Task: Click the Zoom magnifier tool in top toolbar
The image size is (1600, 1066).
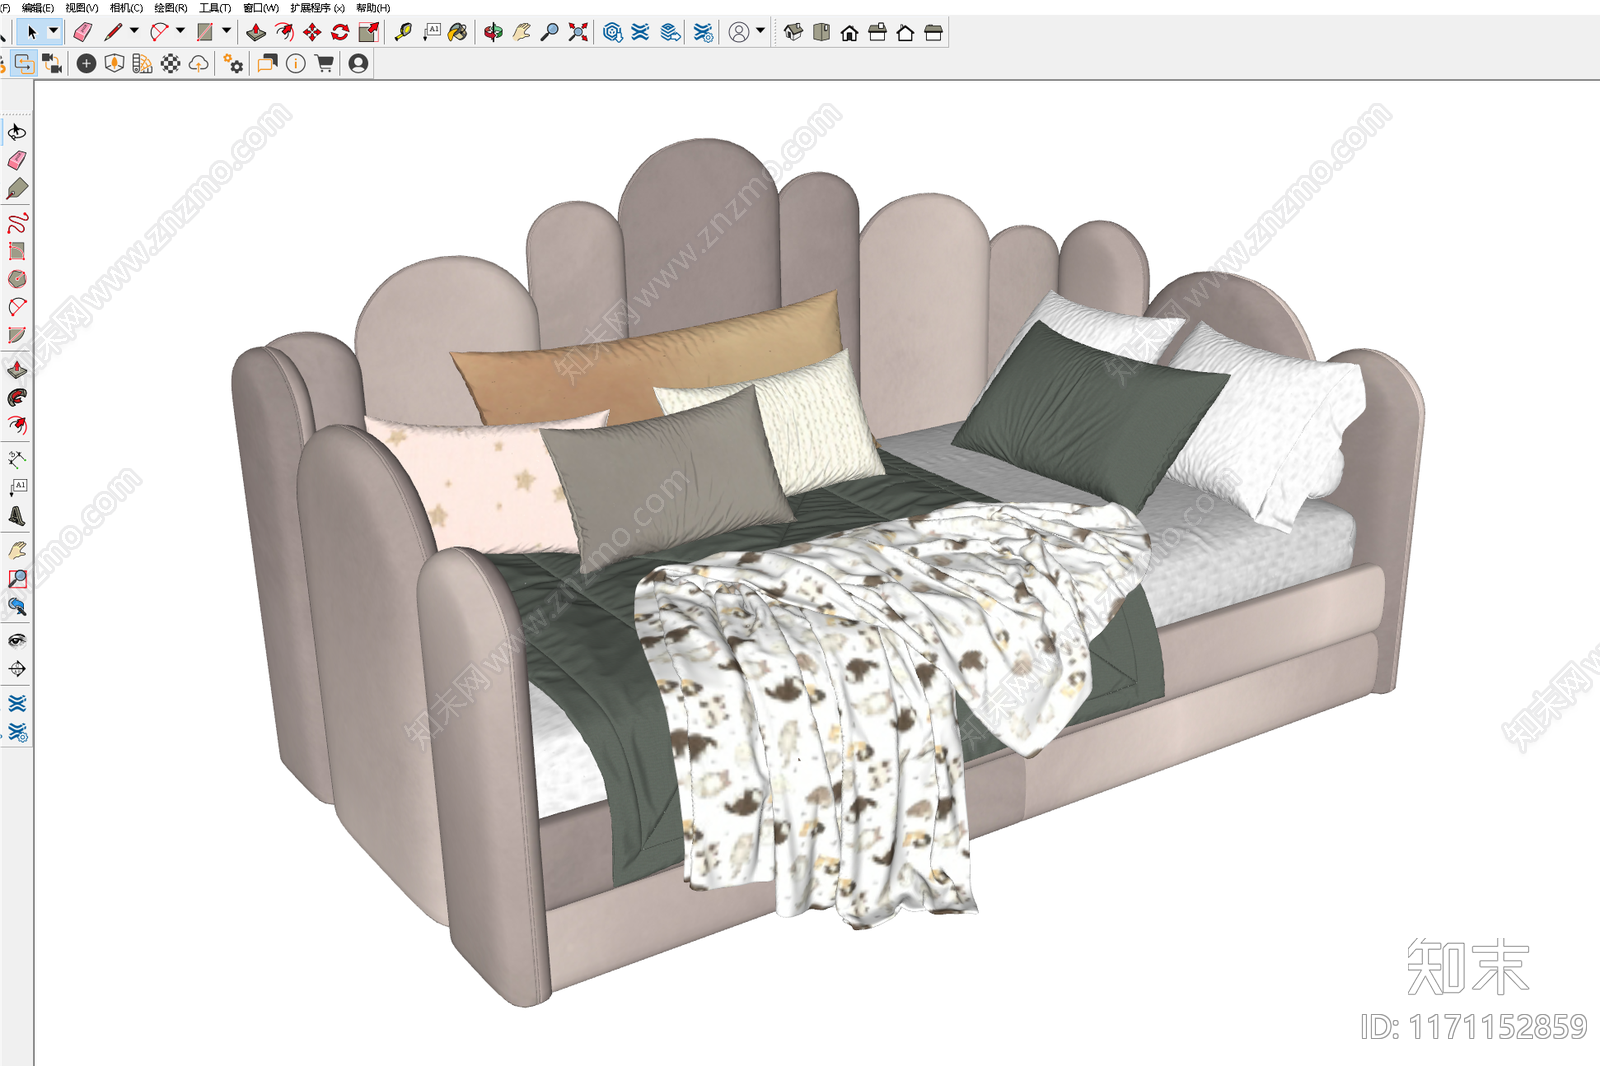Action: [x=549, y=33]
